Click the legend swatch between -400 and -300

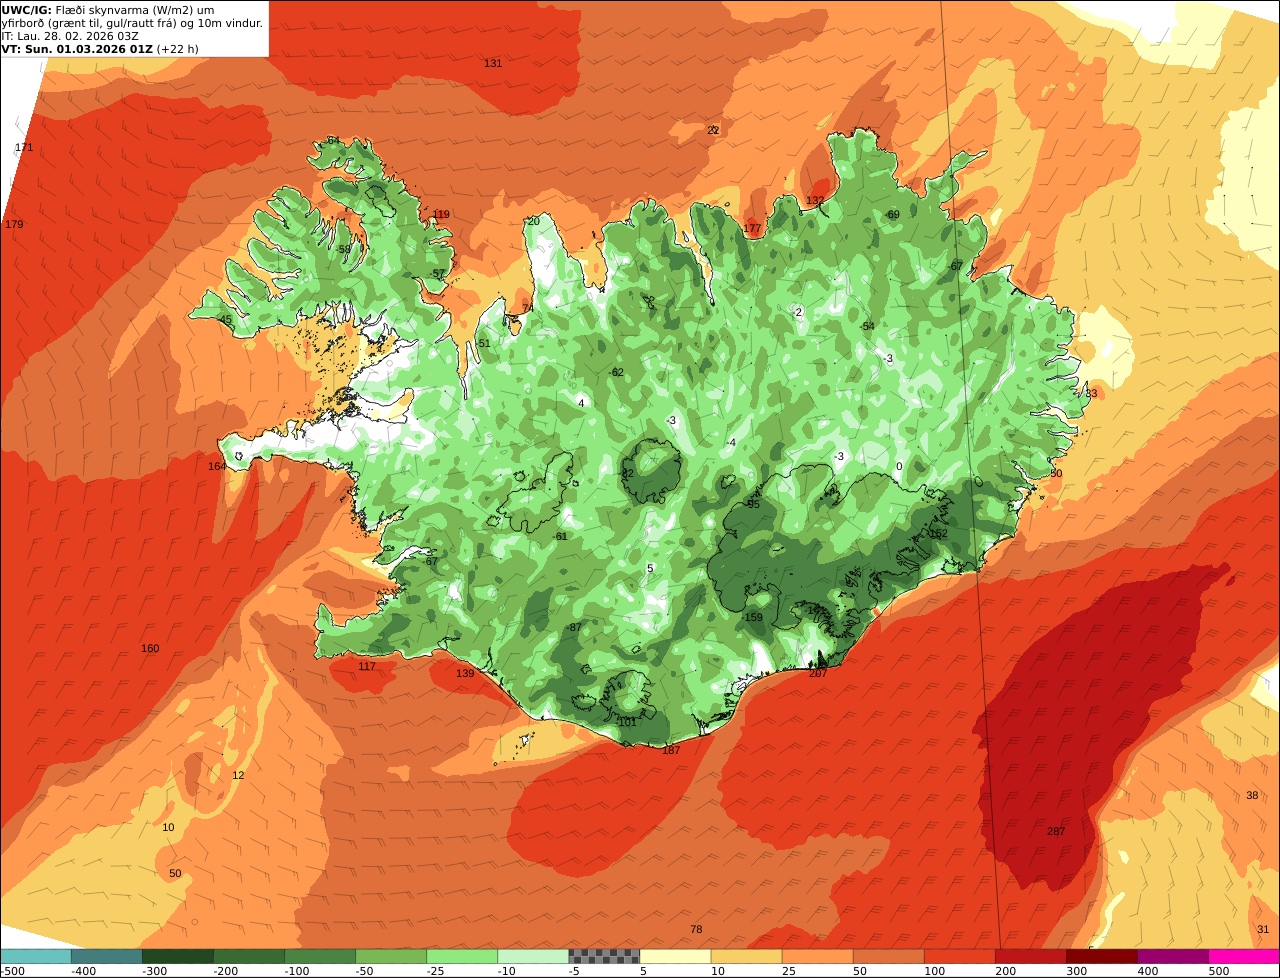(106, 957)
